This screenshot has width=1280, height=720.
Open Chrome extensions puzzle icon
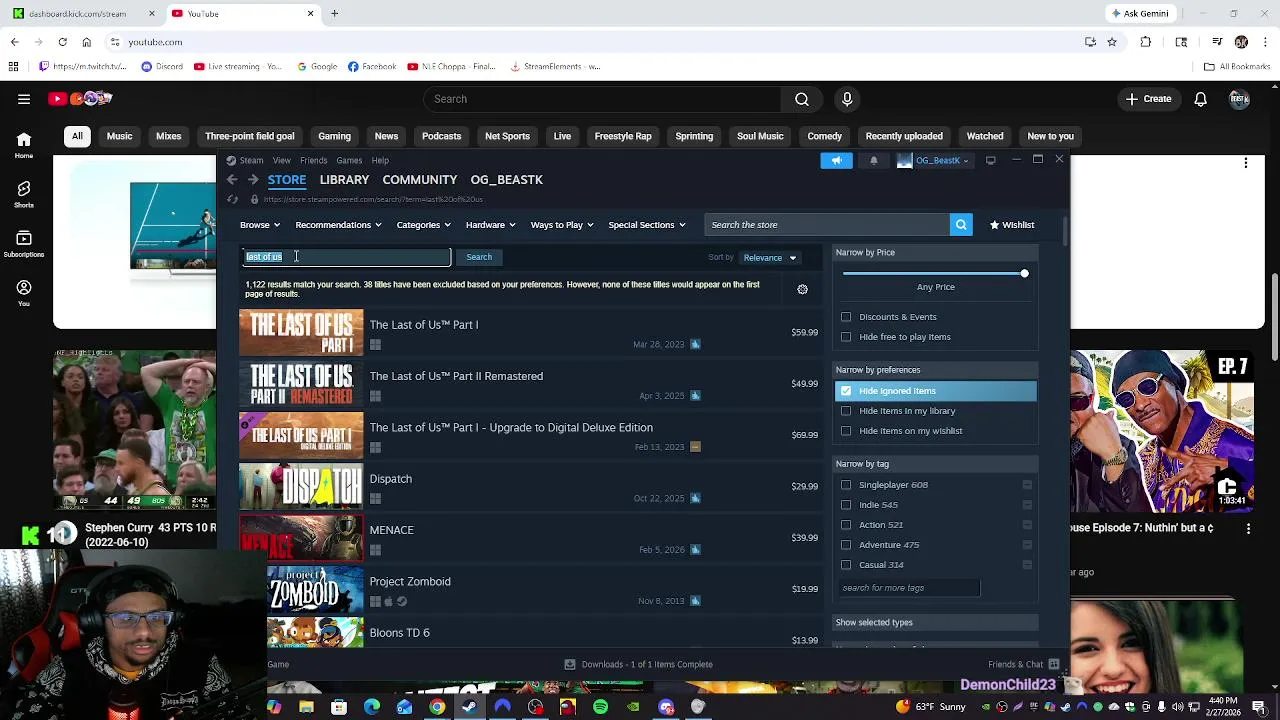coord(1146,42)
